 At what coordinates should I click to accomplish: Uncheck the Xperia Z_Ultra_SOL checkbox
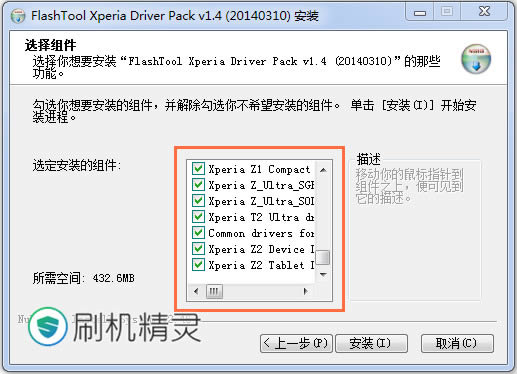[198, 201]
